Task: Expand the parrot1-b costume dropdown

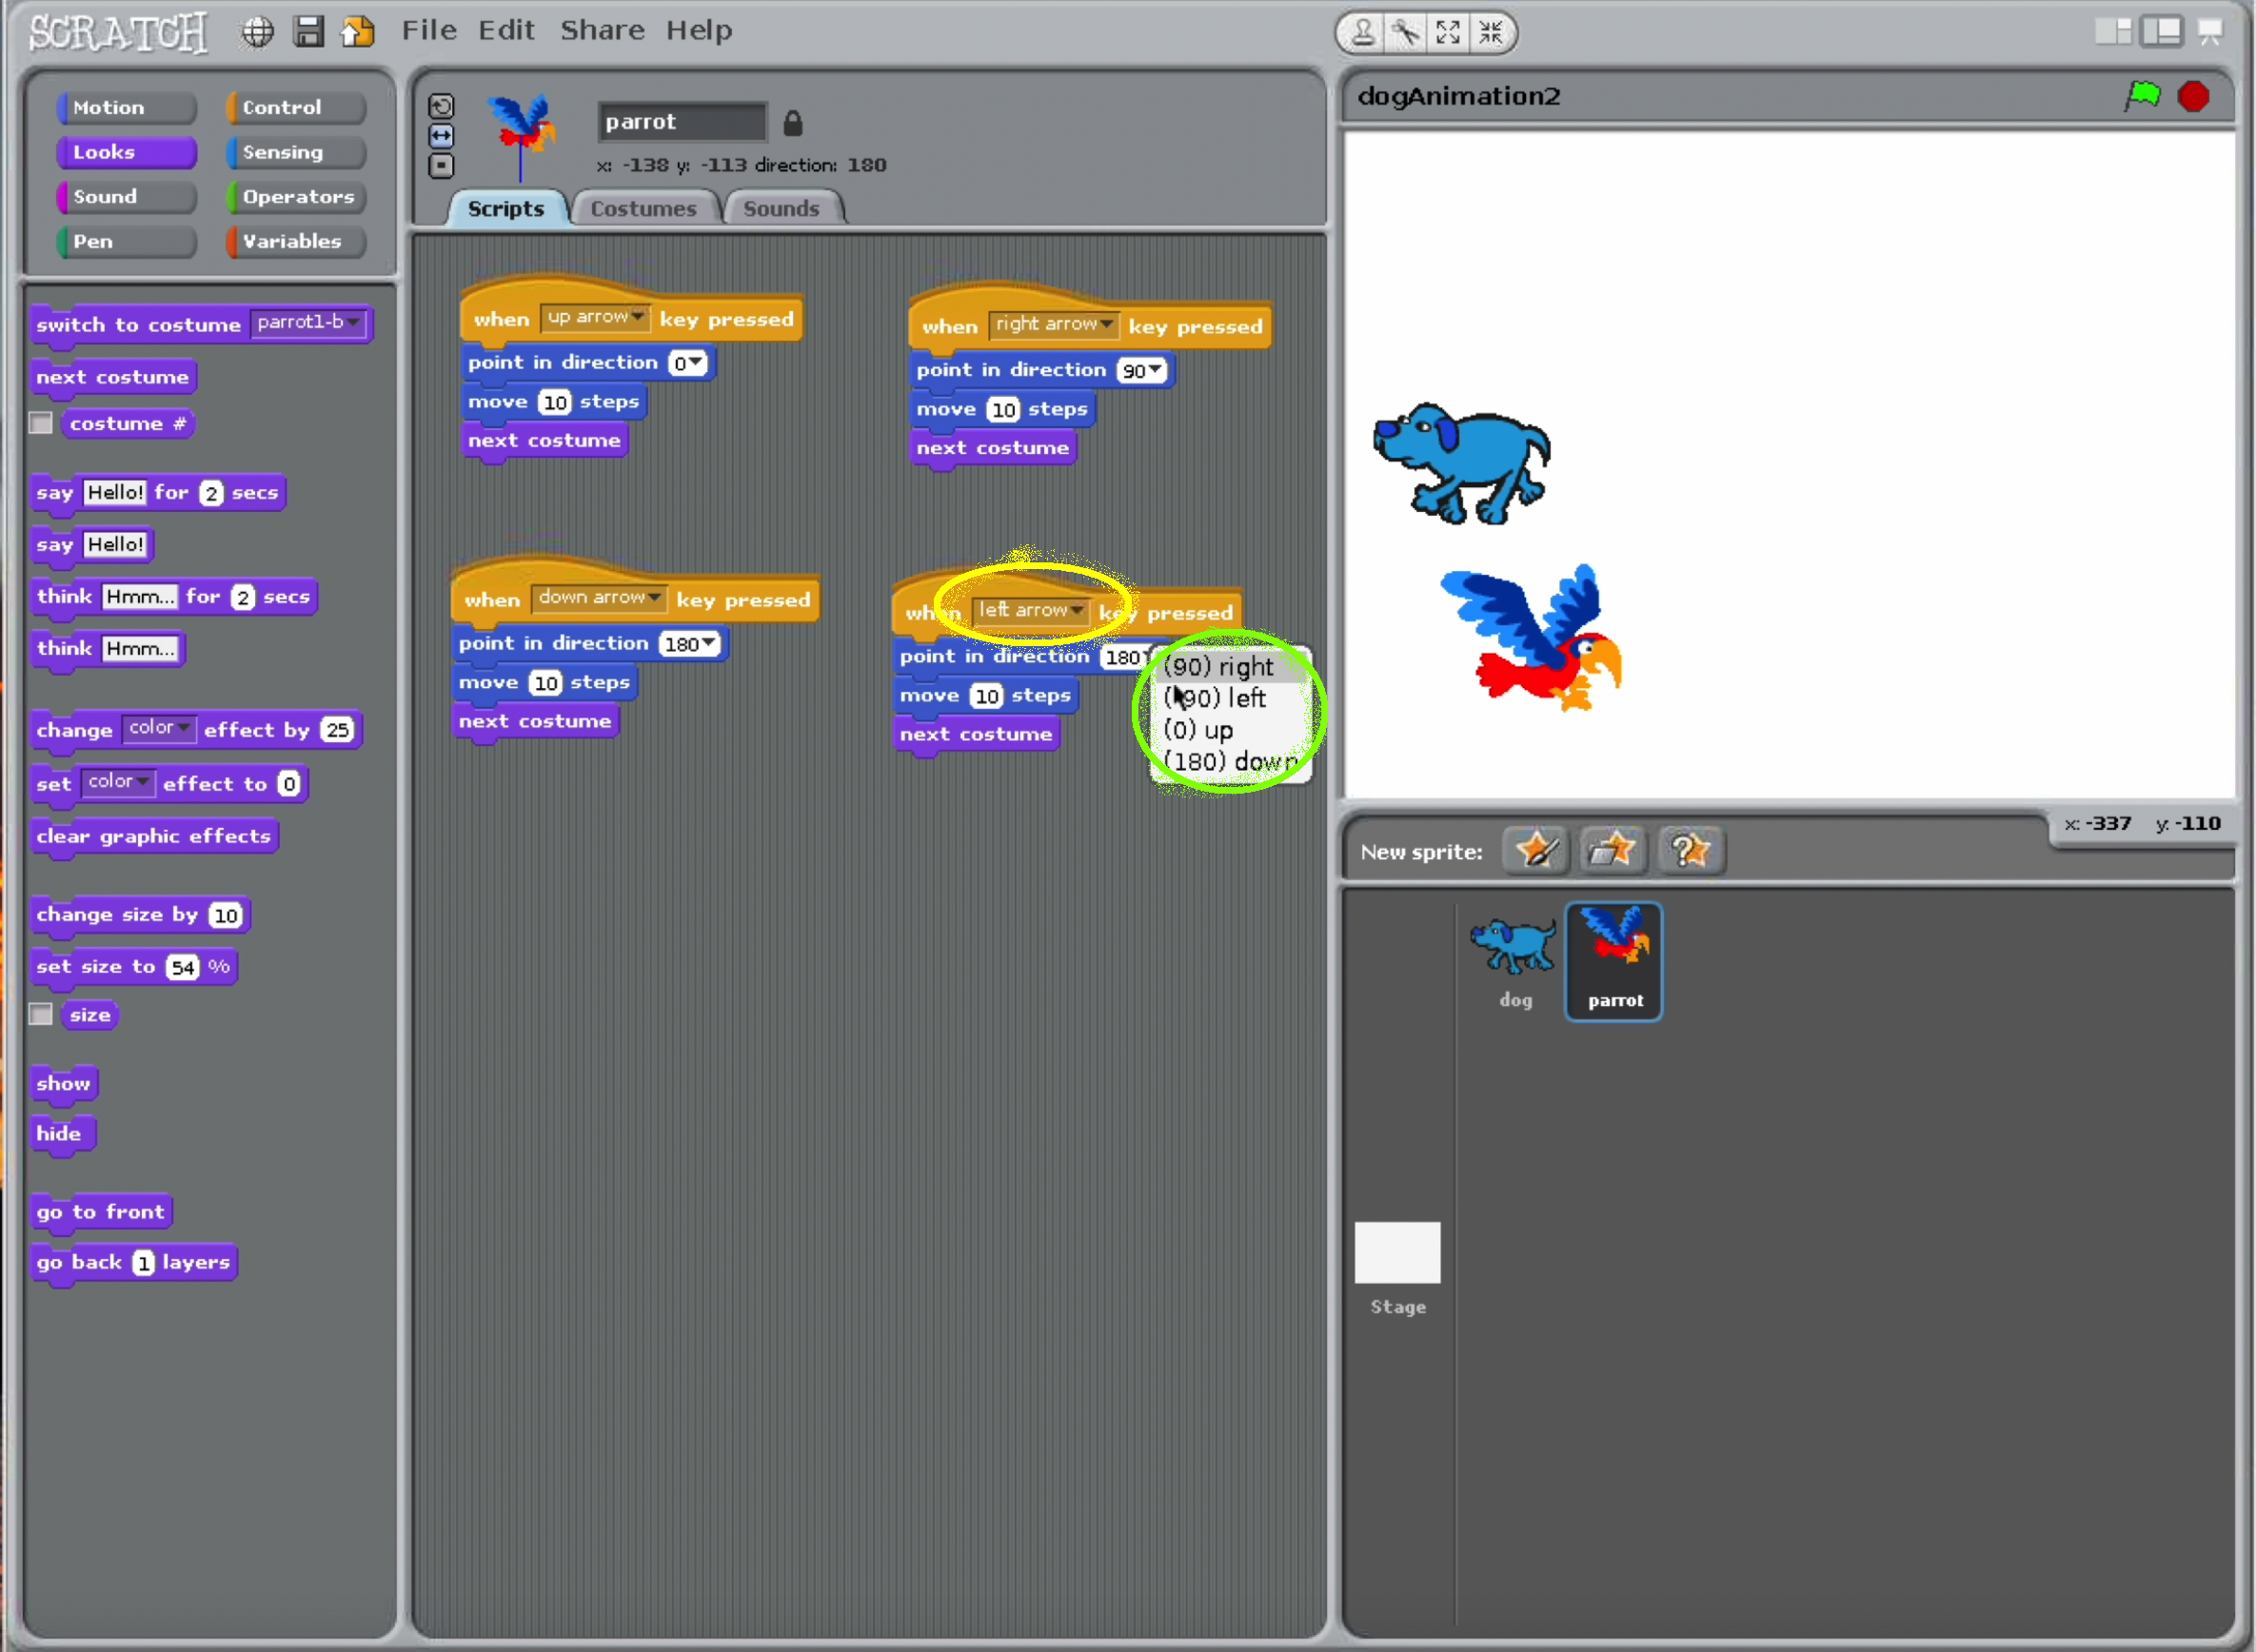Action: (x=353, y=322)
